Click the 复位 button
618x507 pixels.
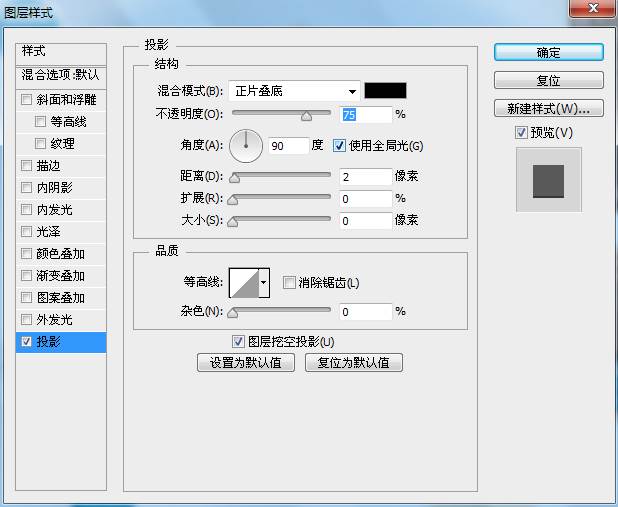[549, 80]
